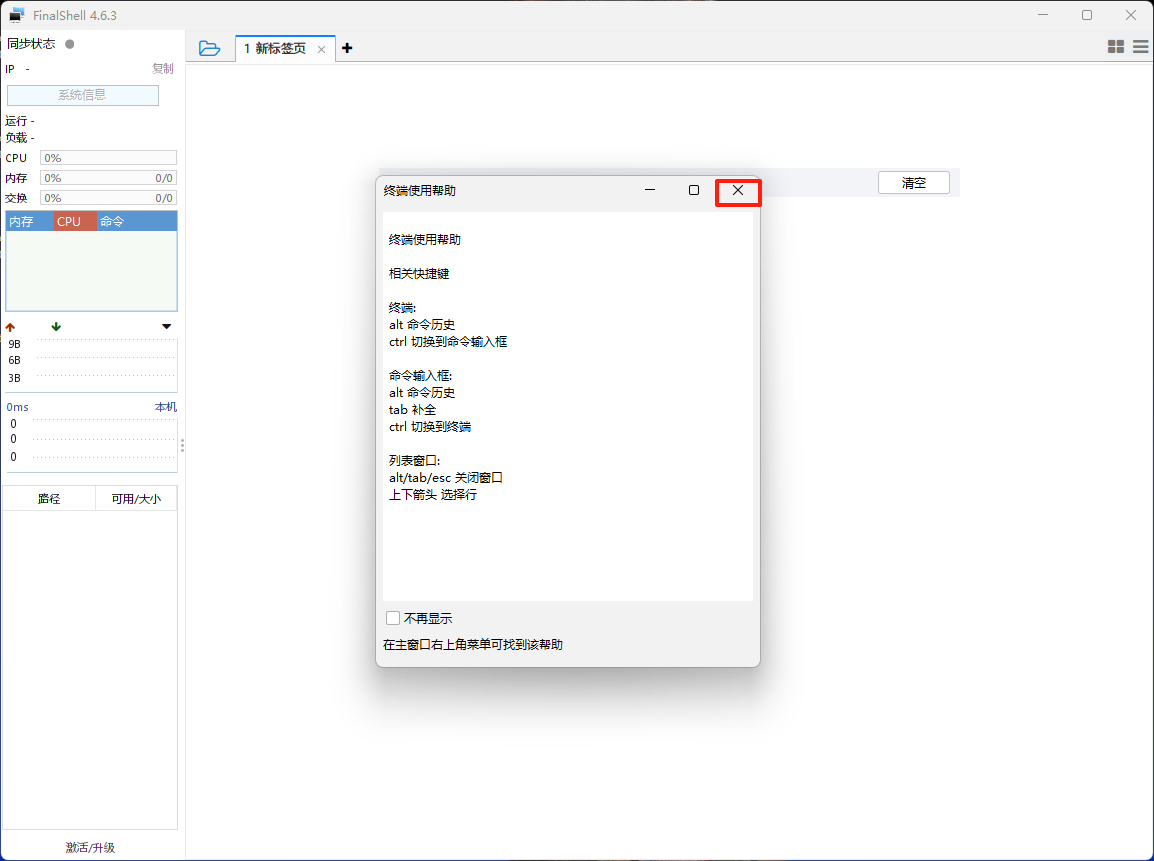The height and width of the screenshot is (861, 1154).
Task: Click the 0ms latency value
Action: pyautogui.click(x=18, y=407)
